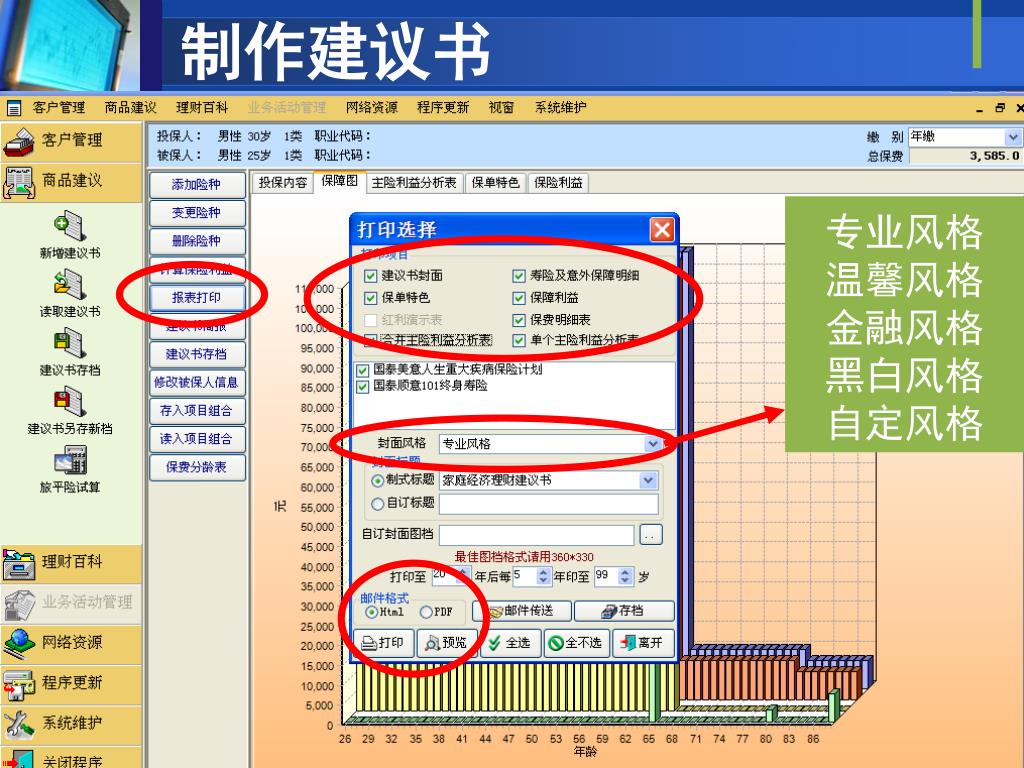Open the 网络资源 menu
Screen dimensions: 1024x768
click(372, 108)
